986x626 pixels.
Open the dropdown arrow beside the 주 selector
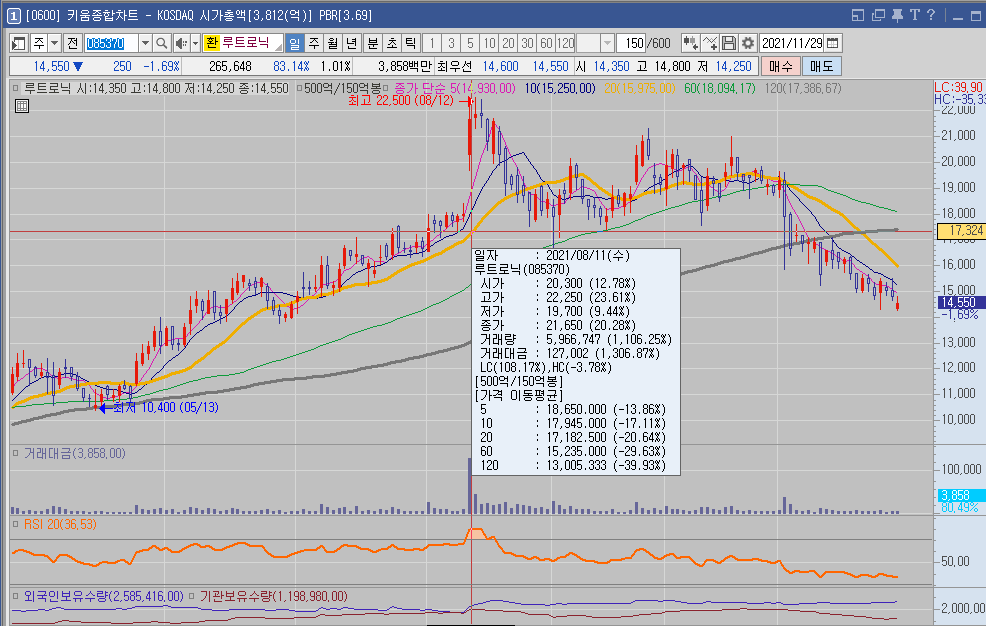[55, 43]
